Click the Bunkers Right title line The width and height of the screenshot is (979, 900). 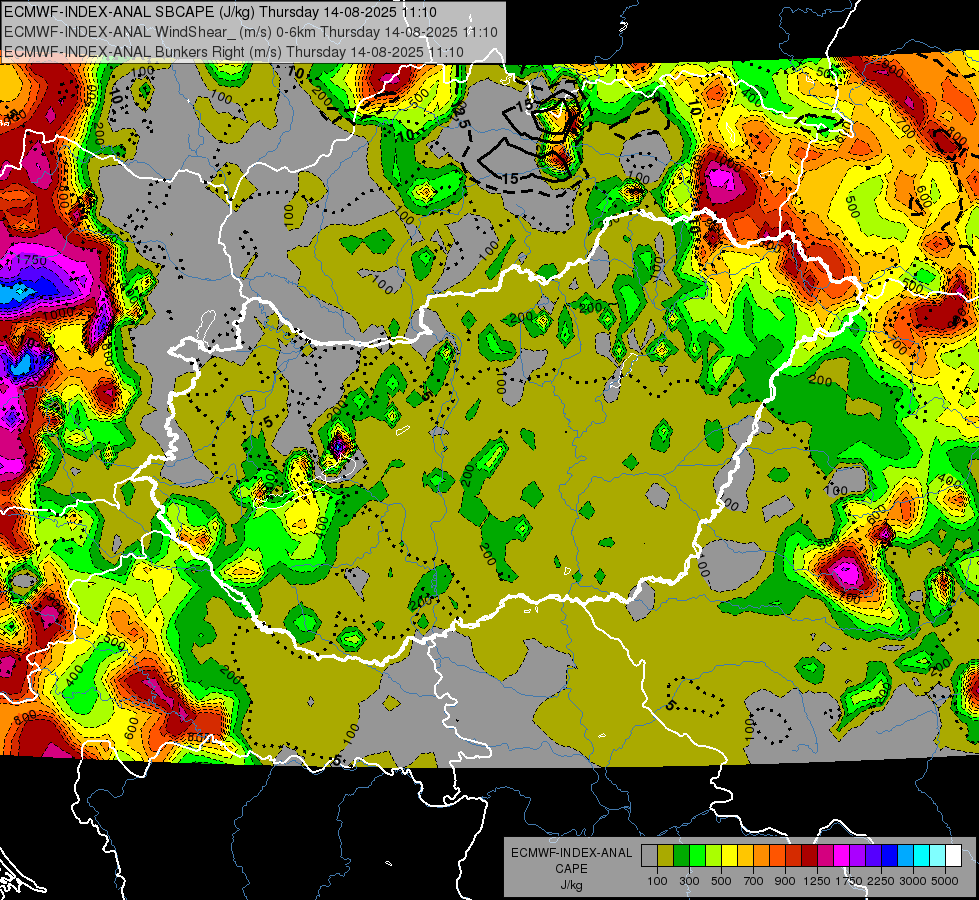tap(234, 52)
